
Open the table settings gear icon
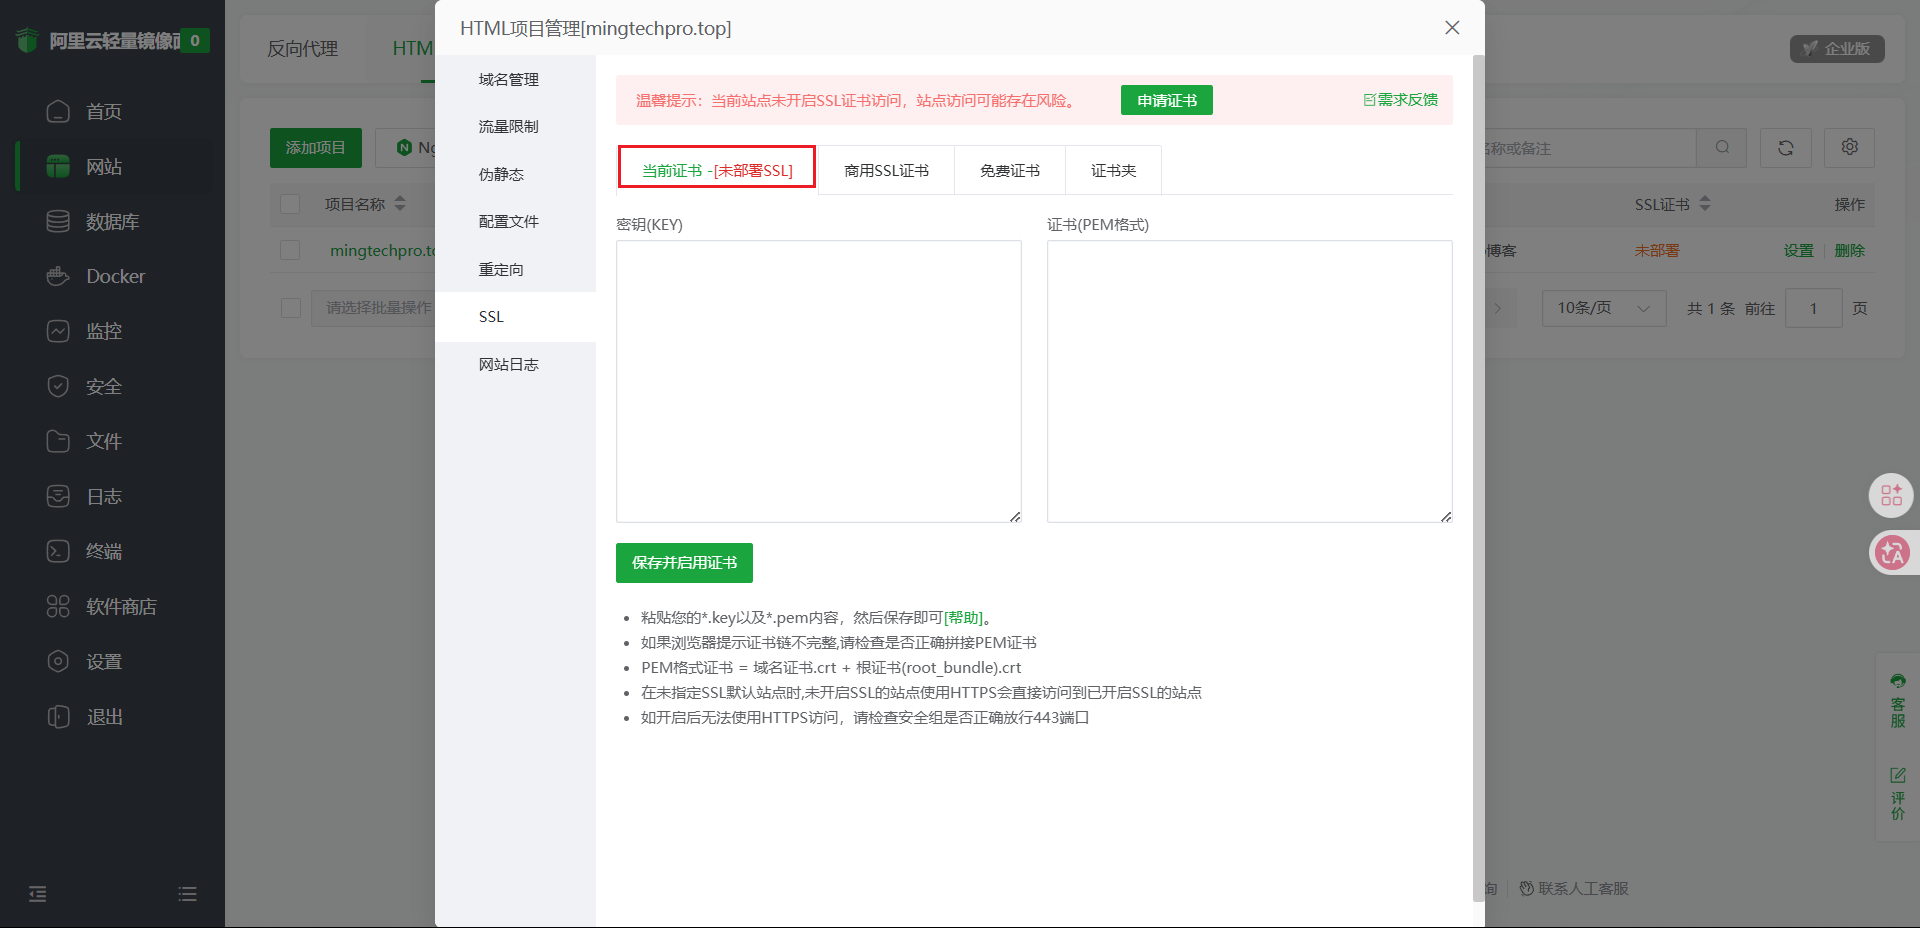point(1849,148)
